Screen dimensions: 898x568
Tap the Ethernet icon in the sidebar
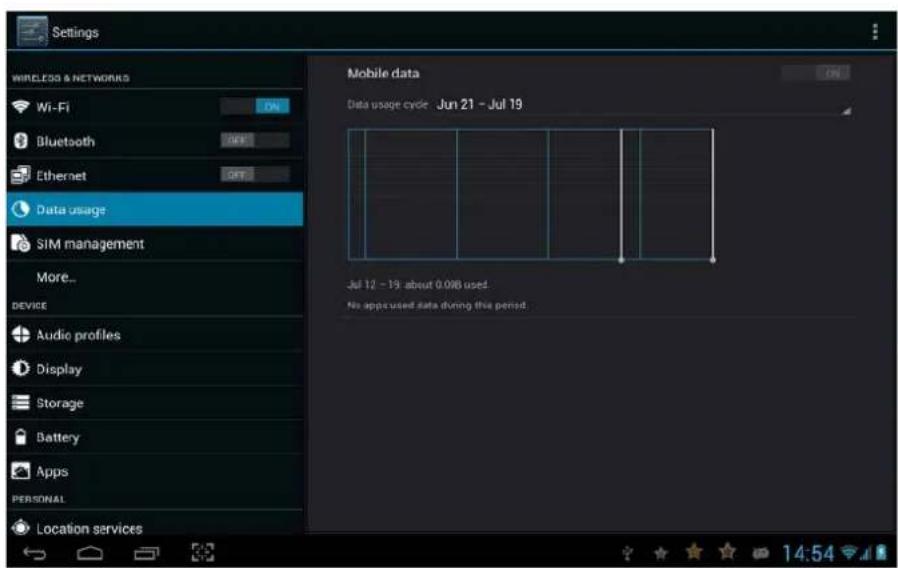[21, 175]
